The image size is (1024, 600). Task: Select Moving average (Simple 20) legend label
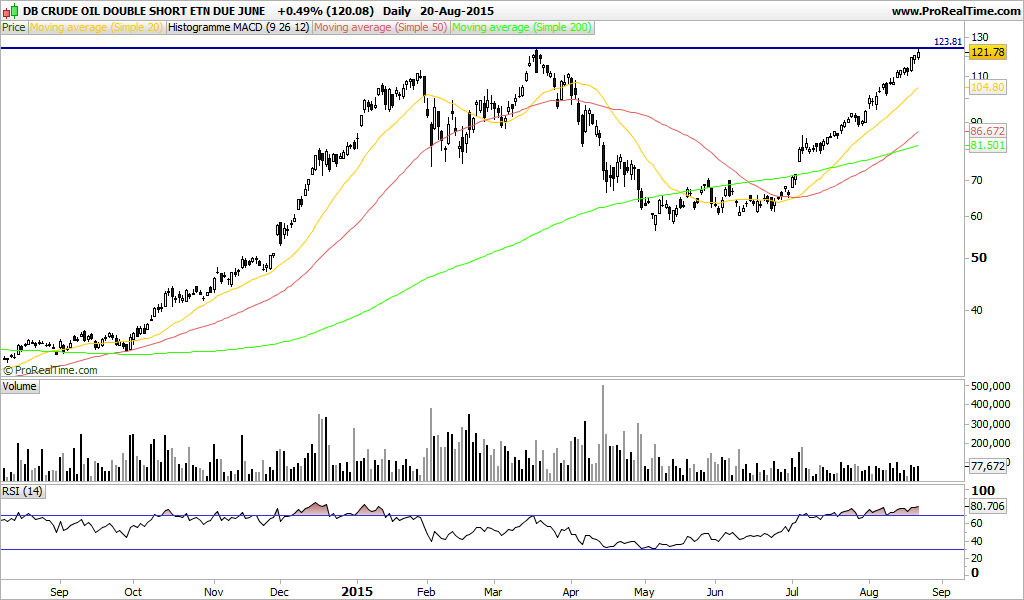(x=97, y=27)
